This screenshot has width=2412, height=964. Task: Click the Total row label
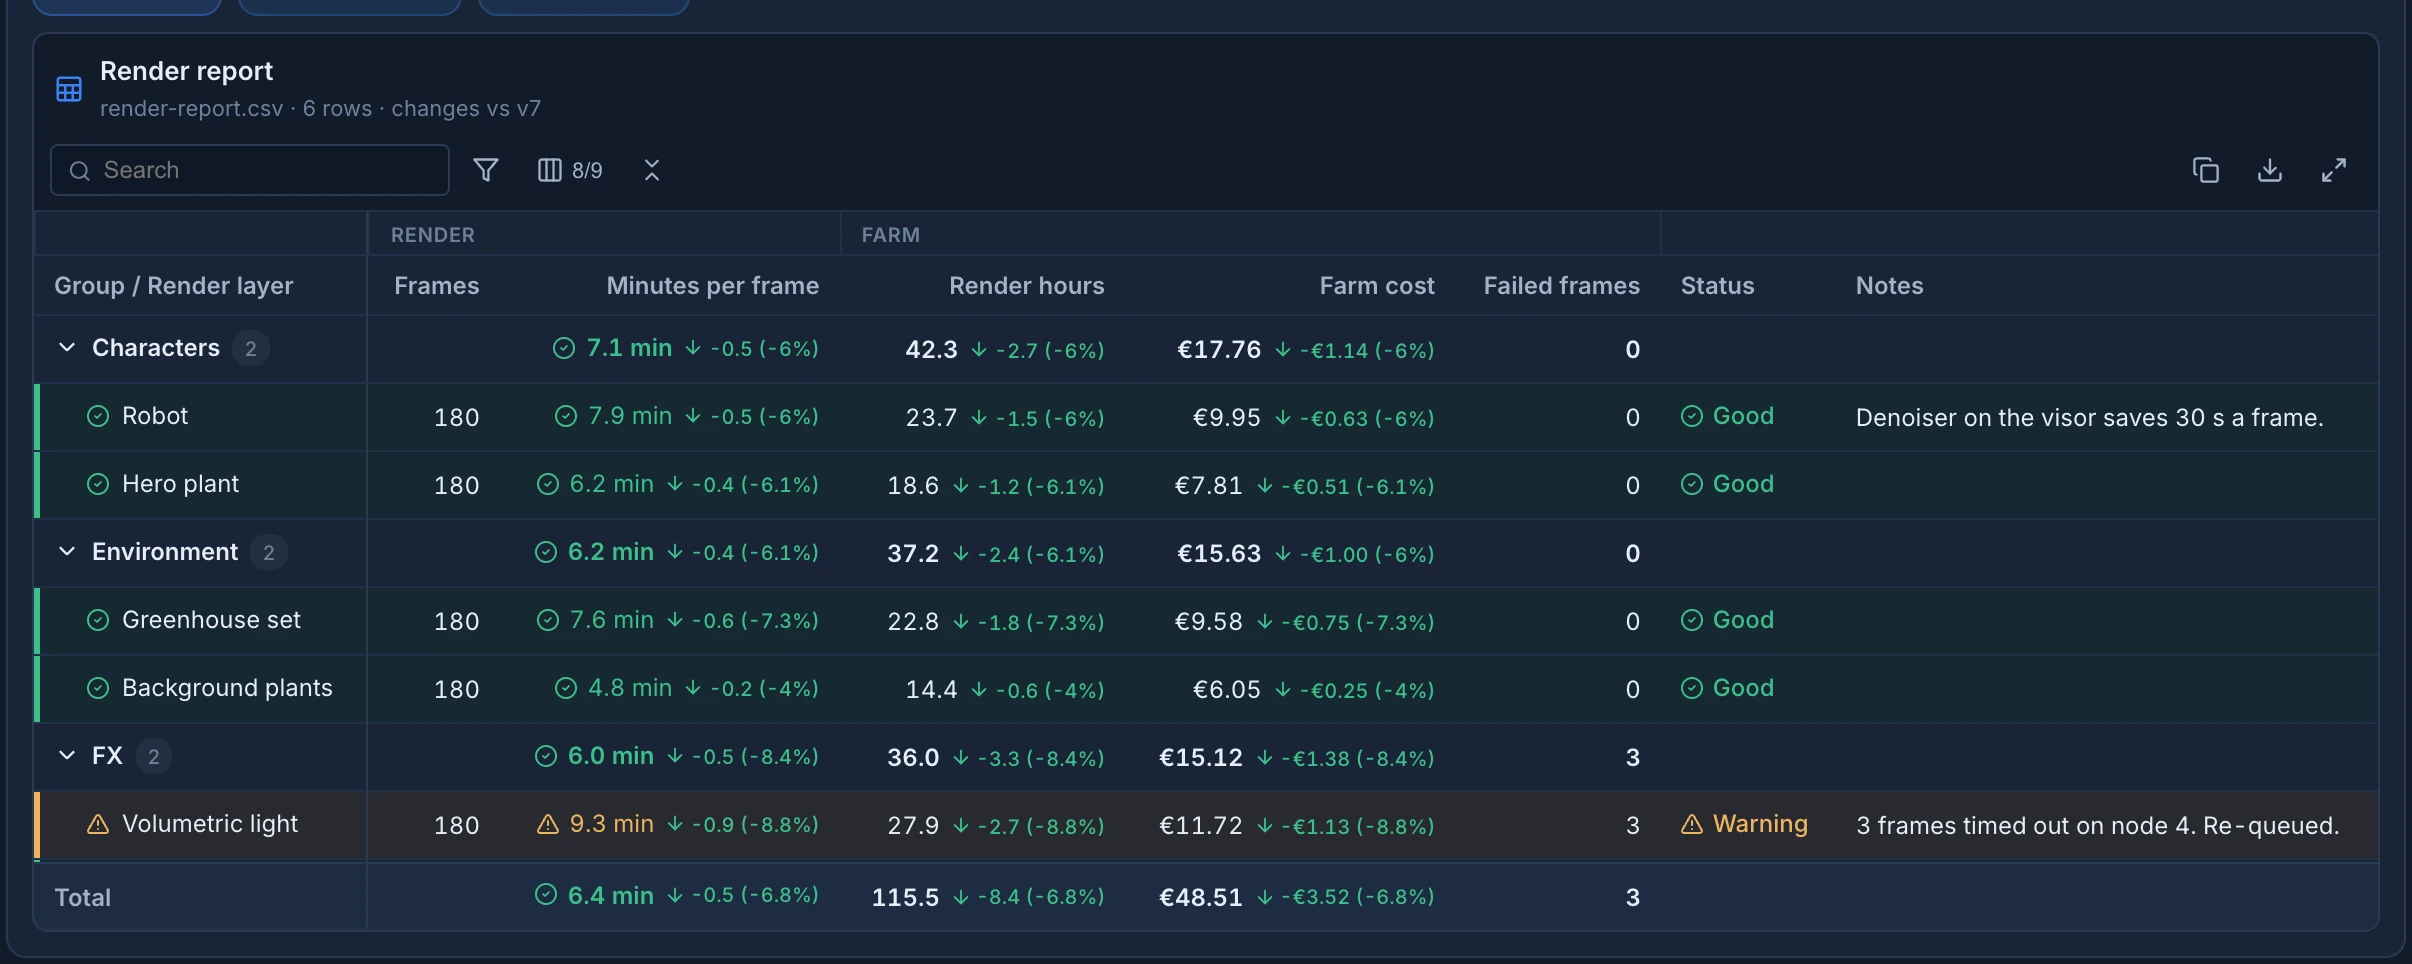(x=83, y=897)
